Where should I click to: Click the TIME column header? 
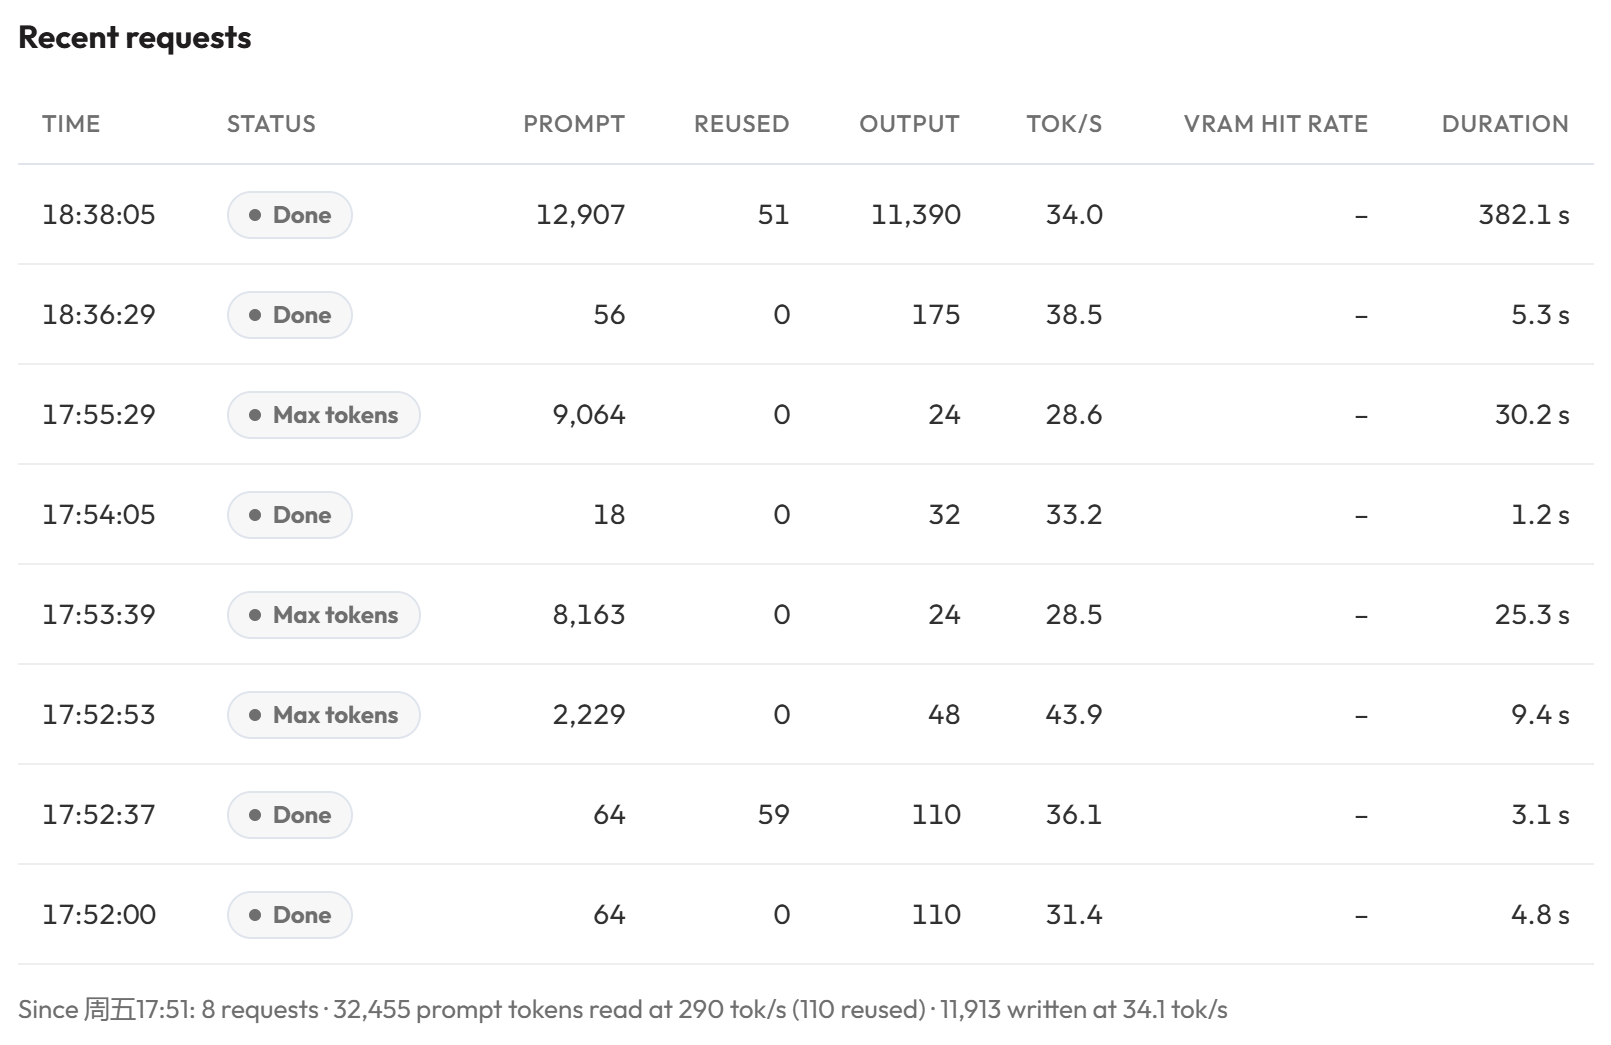click(x=71, y=124)
